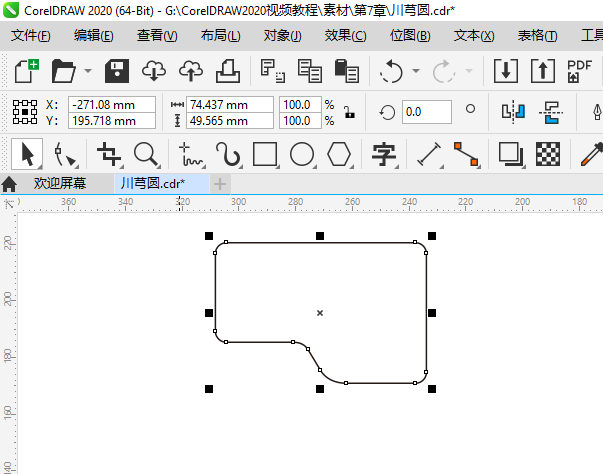The width and height of the screenshot is (603, 474).
Task: Select the Zoom magnifier tool
Action: tap(146, 155)
